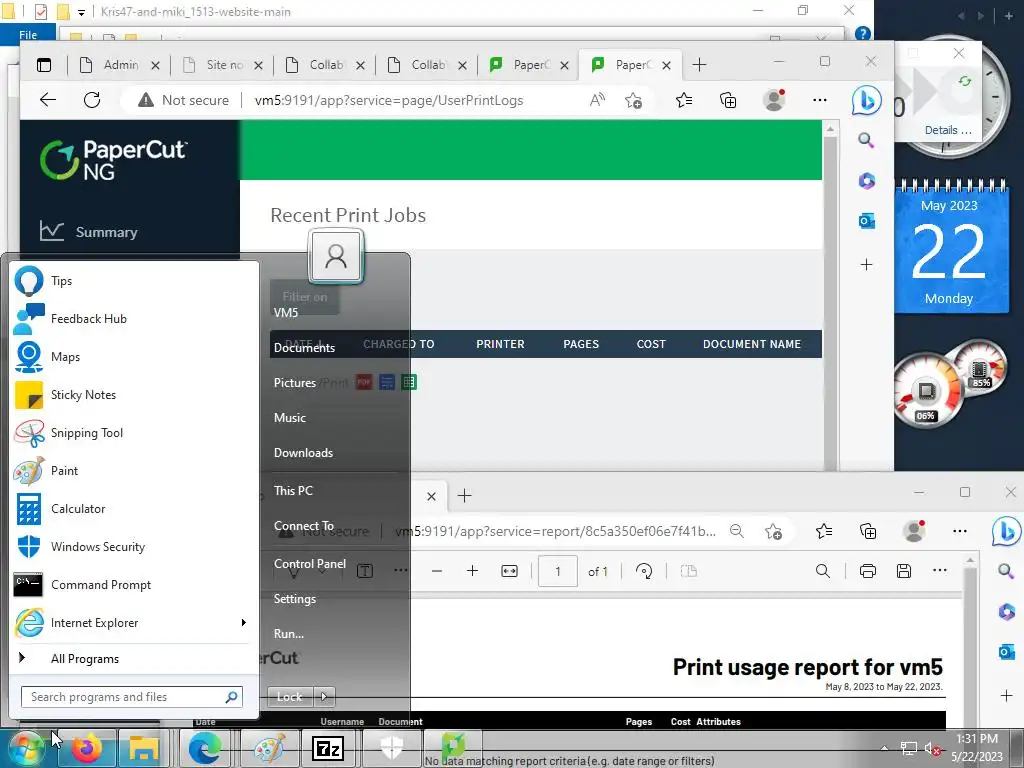Click the user account picture
Viewport: 1024px width, 768px height.
click(336, 255)
